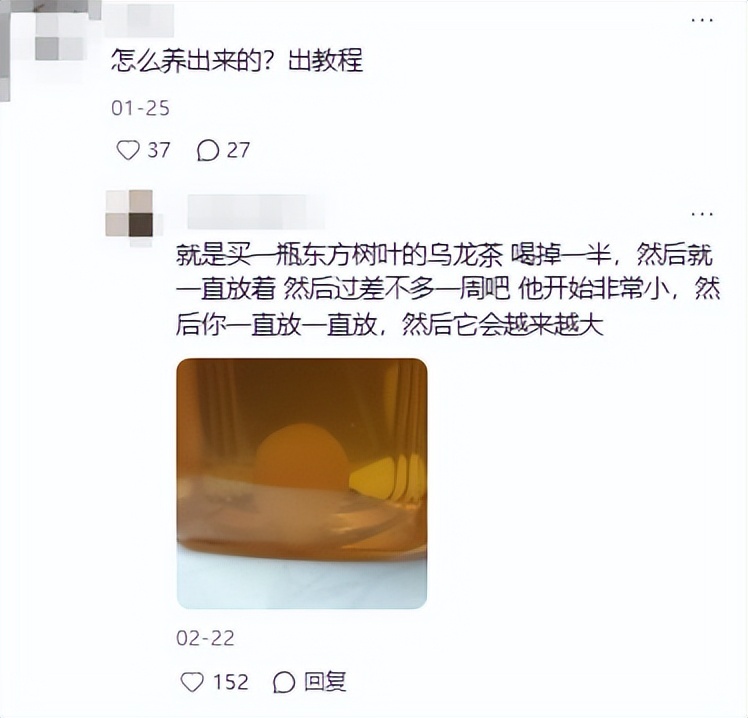Click the reply text about 东方树叶 oolong tea
The width and height of the screenshot is (748, 718).
pos(448,289)
